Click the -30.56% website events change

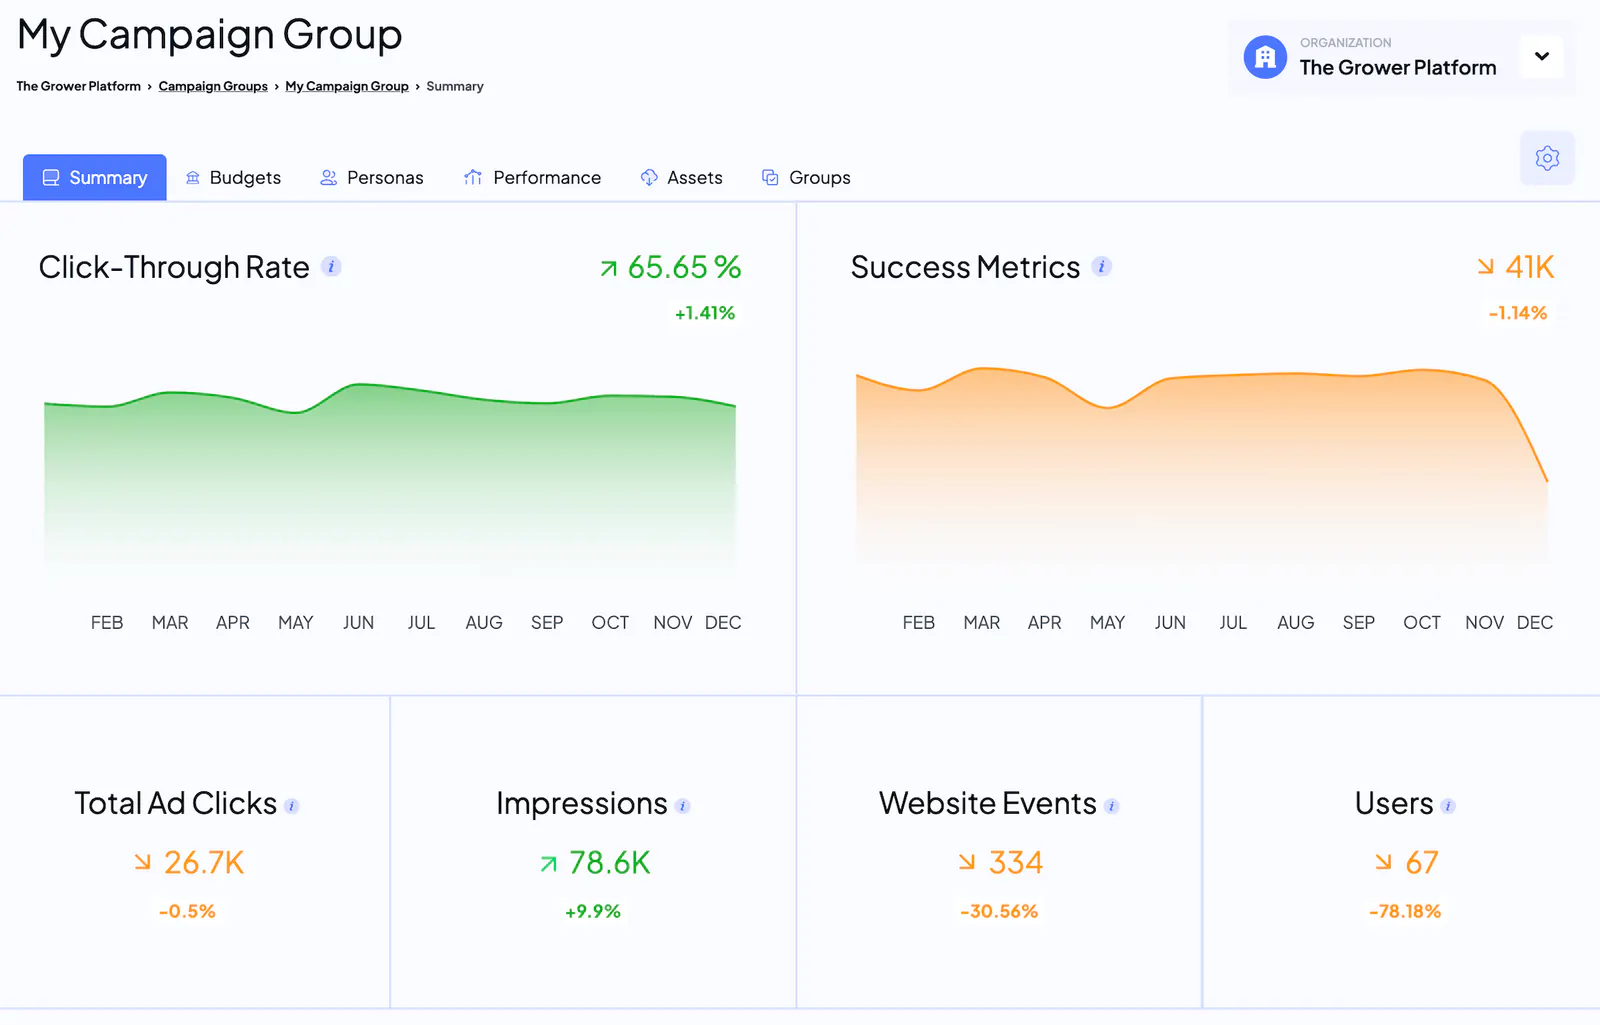coord(999,911)
